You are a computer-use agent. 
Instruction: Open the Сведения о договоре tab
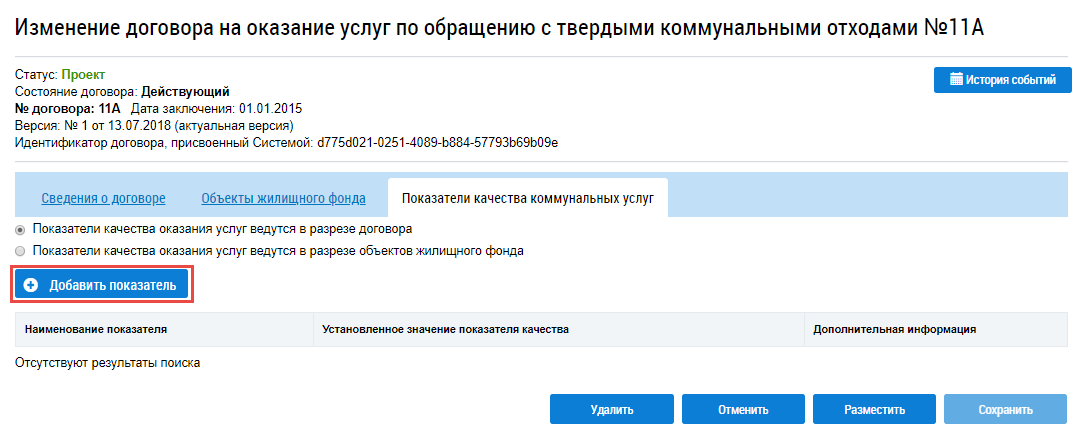tap(103, 198)
